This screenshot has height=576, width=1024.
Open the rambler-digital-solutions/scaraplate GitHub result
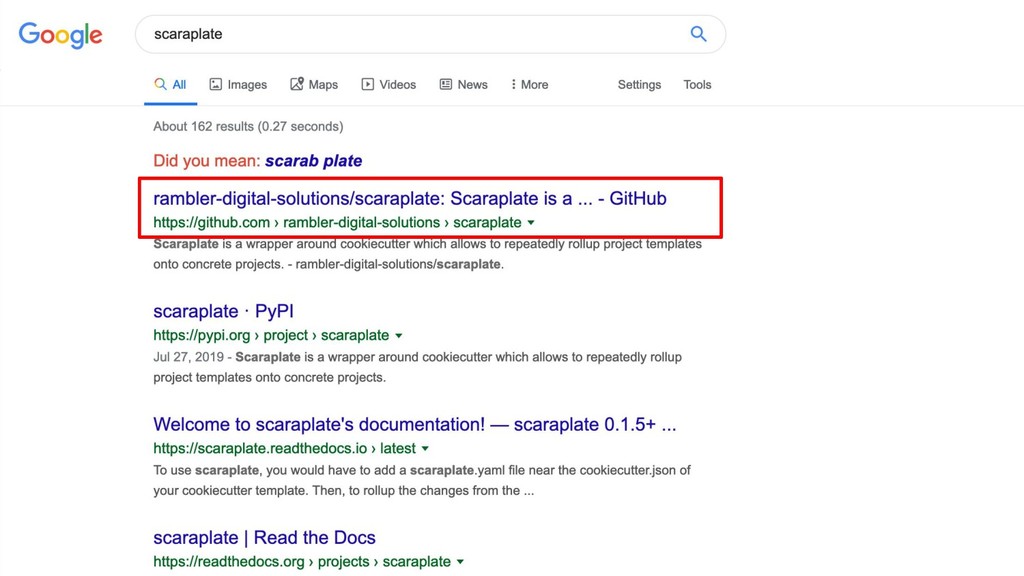409,199
